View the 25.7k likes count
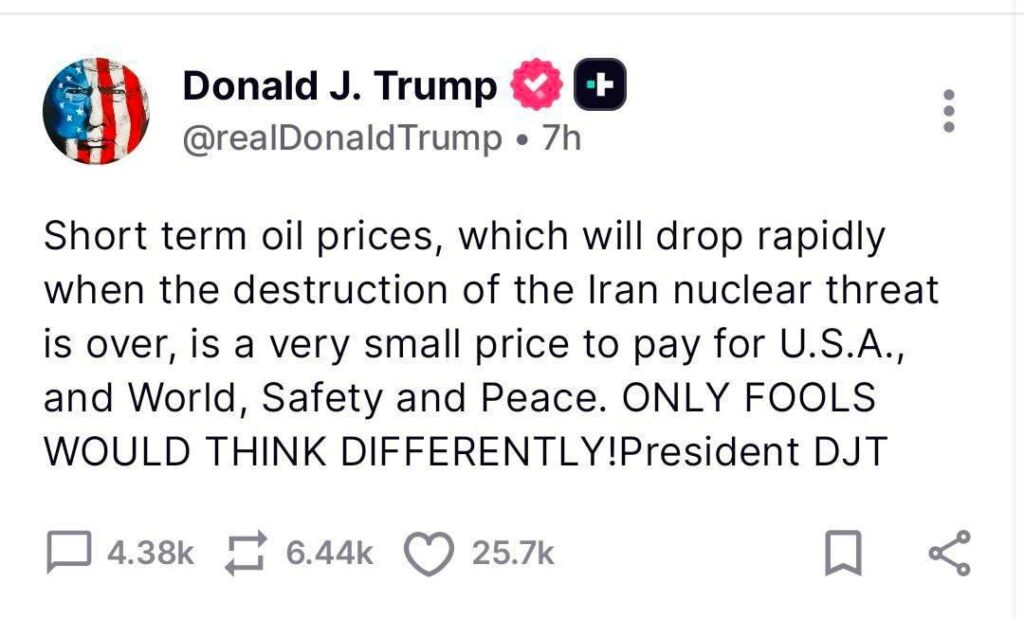This screenshot has width=1024, height=619. tap(512, 553)
